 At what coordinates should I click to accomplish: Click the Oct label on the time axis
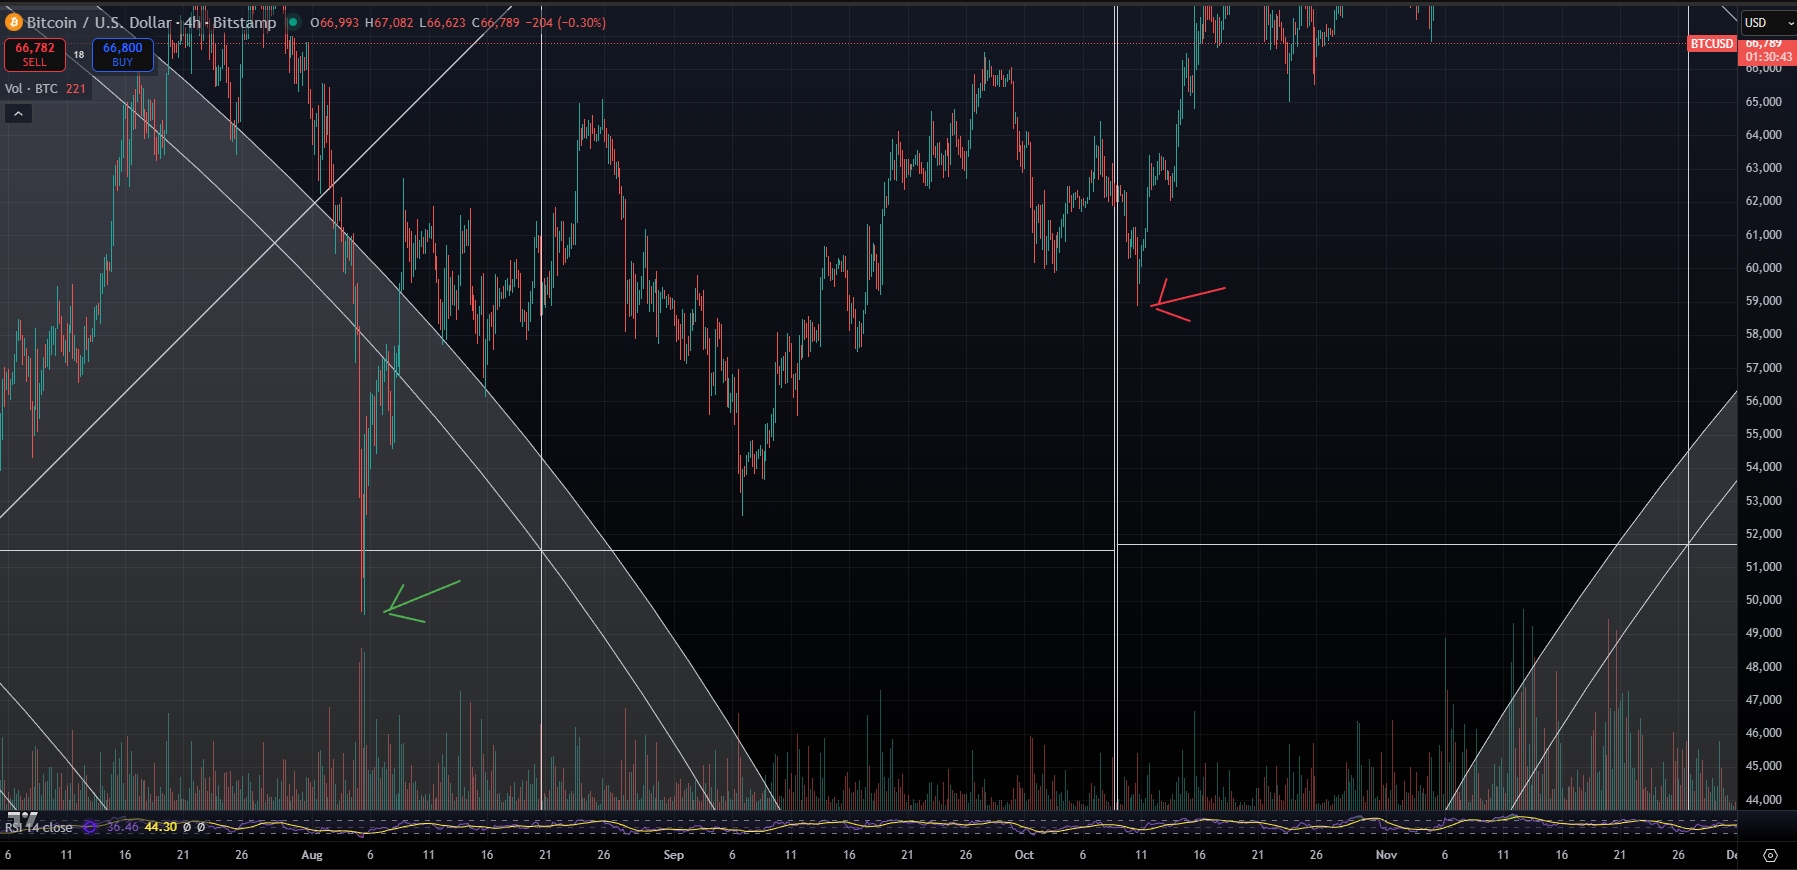point(1024,855)
